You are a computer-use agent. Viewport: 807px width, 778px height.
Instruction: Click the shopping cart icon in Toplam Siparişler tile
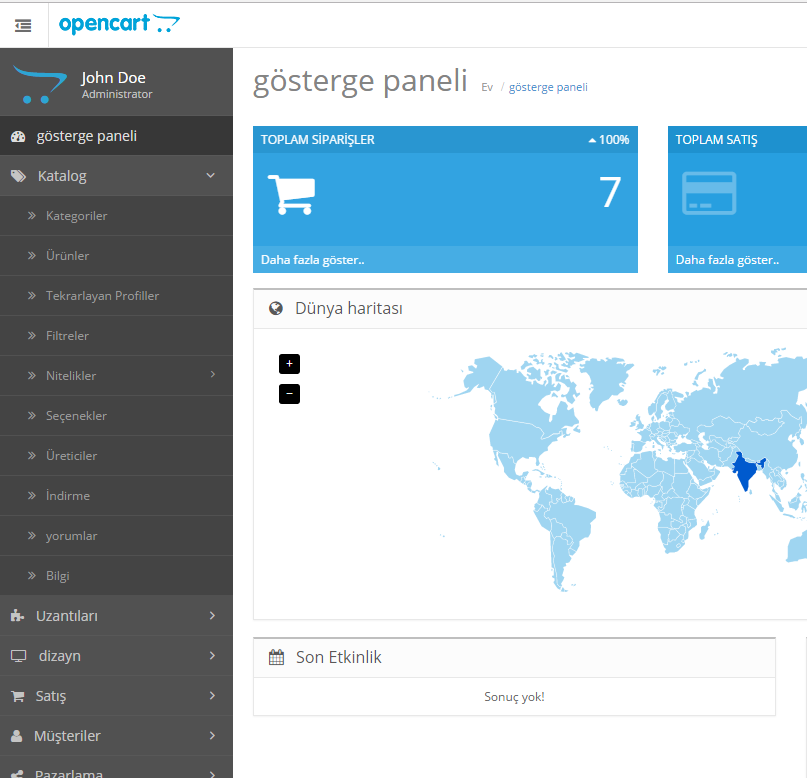[291, 194]
